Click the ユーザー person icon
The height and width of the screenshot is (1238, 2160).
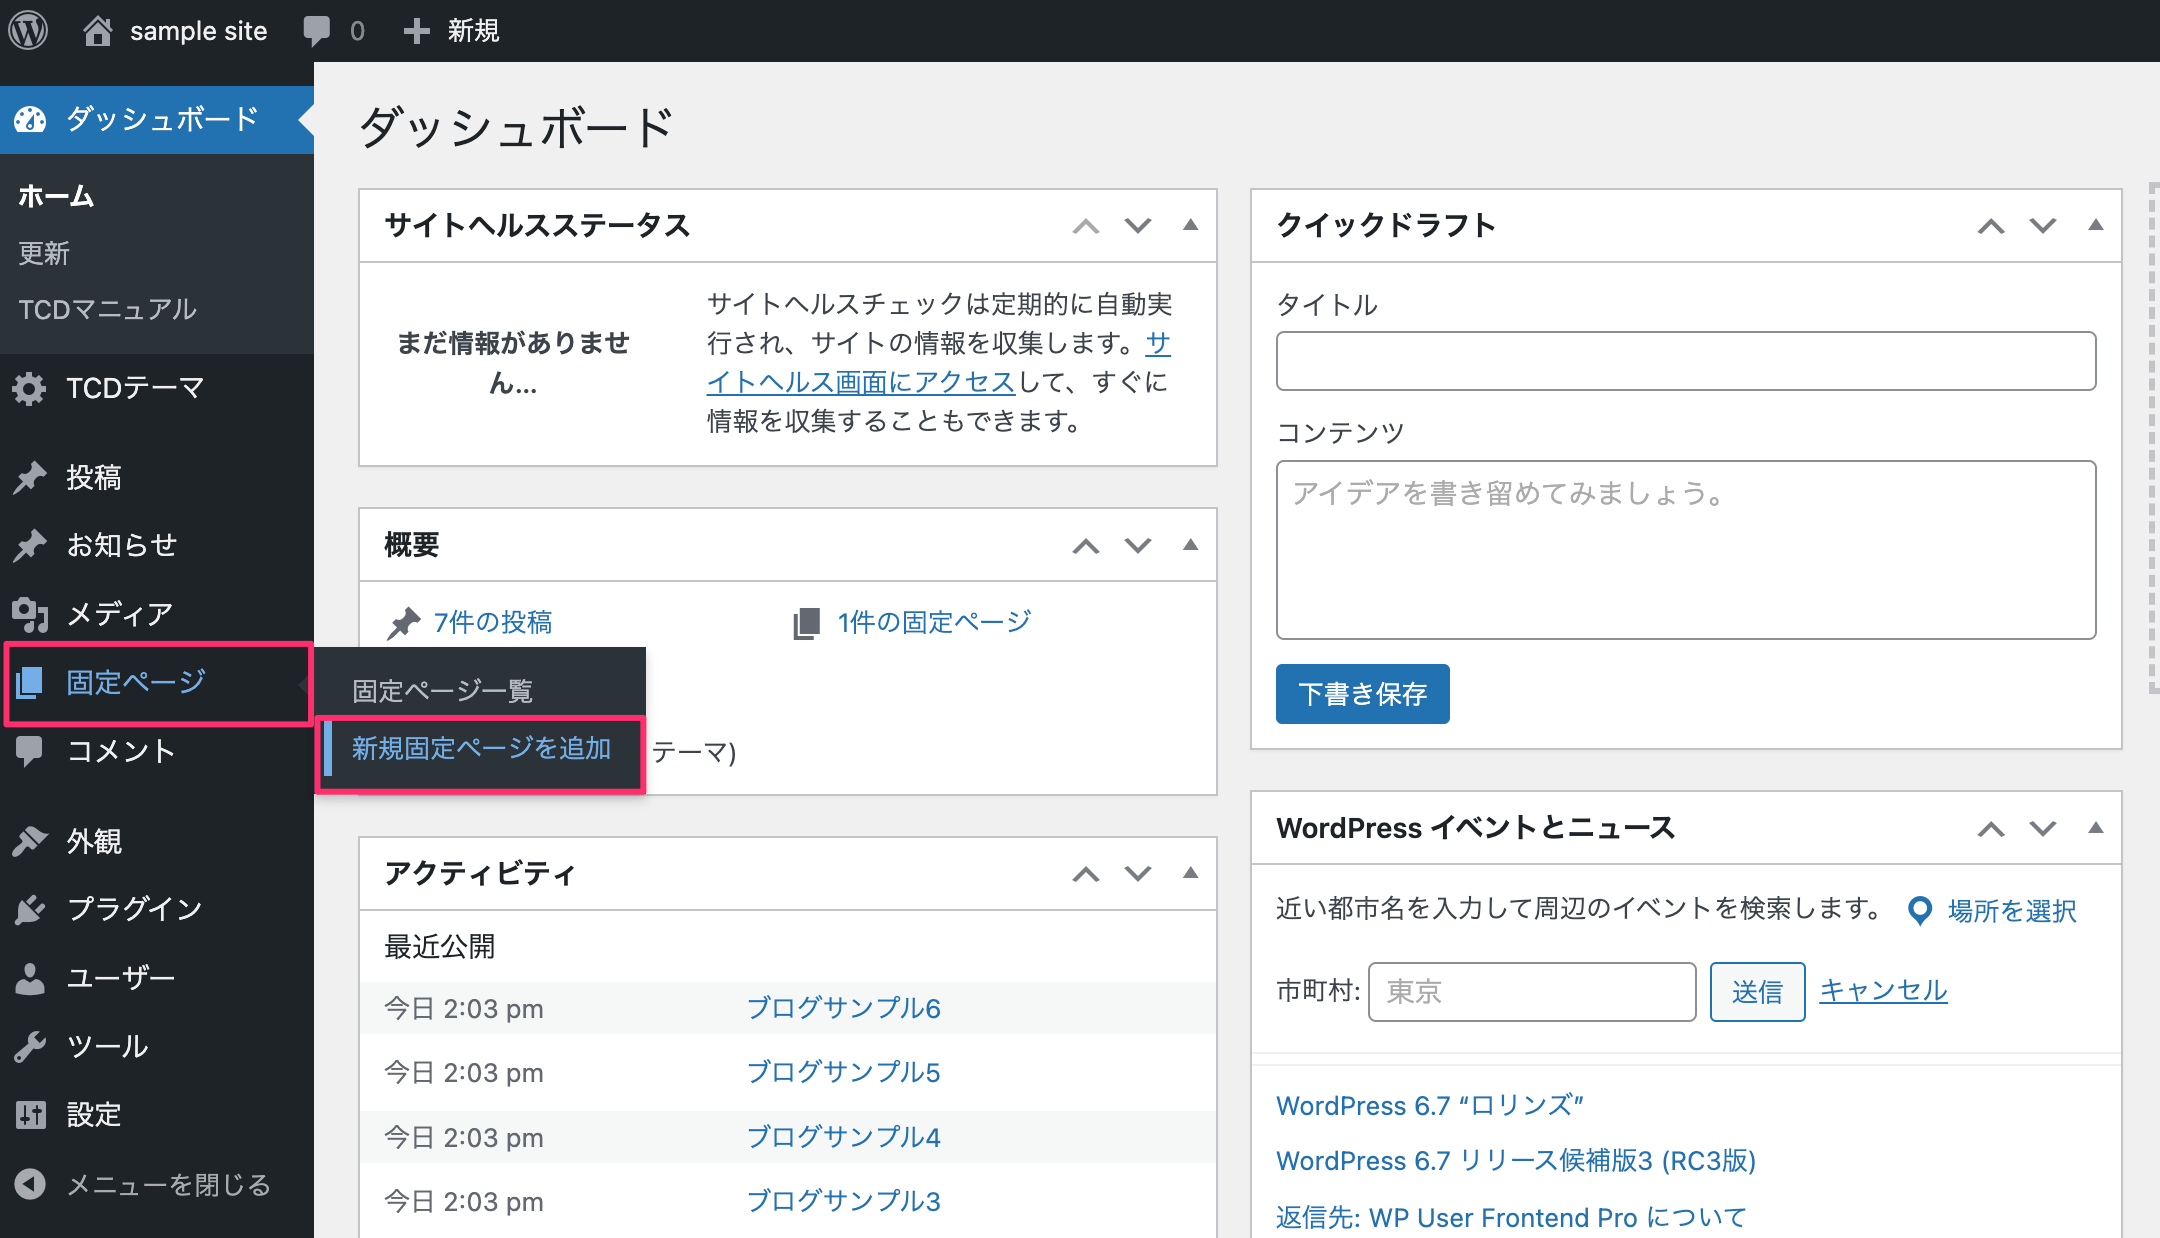pos(30,977)
